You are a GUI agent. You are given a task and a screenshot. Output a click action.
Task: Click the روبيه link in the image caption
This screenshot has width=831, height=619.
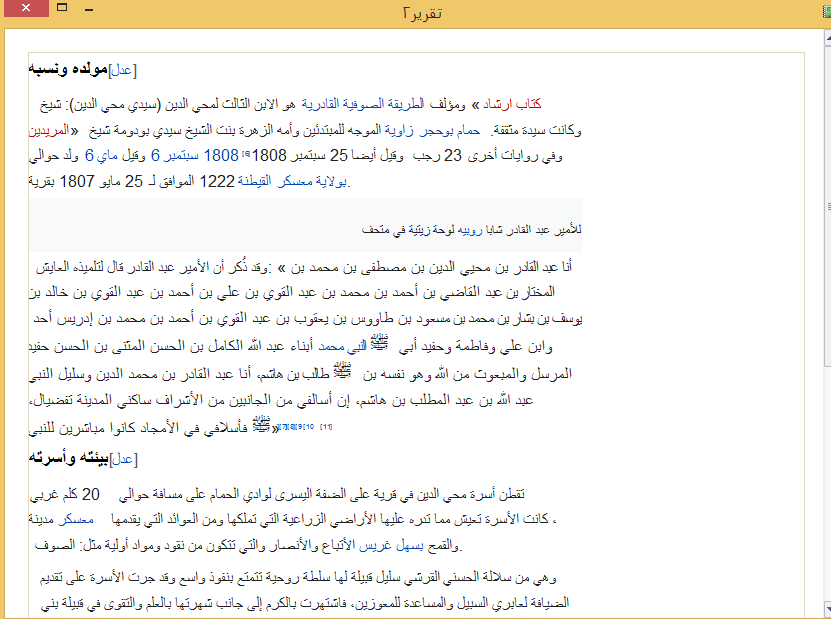tap(470, 230)
